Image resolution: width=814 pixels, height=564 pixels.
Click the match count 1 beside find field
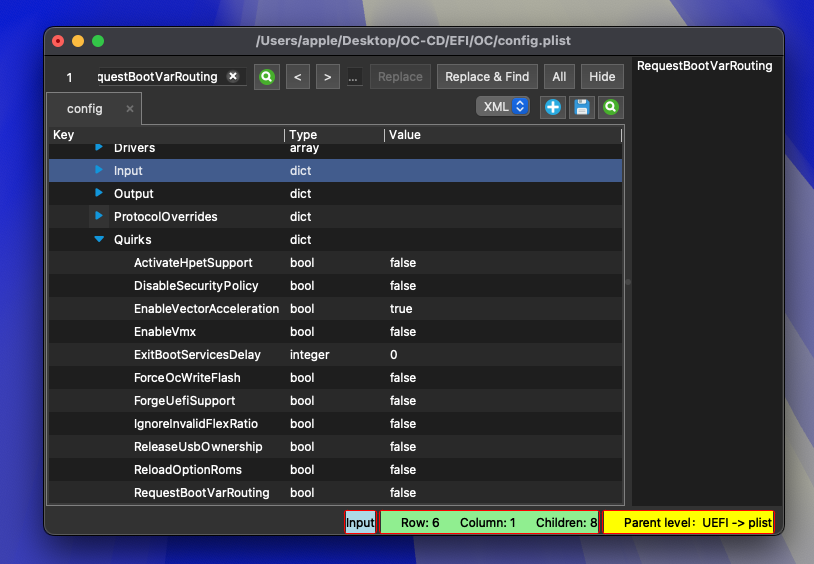coord(69,78)
